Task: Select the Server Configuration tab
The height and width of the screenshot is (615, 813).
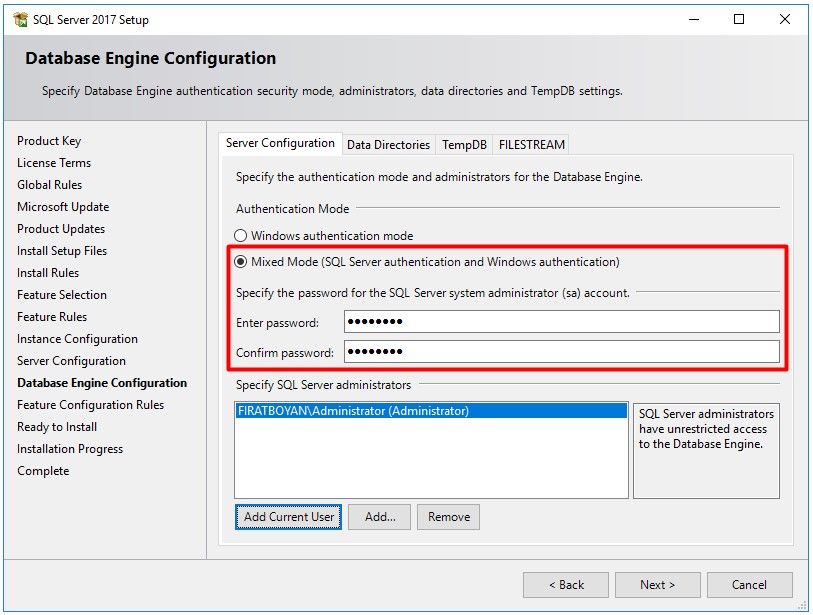Action: point(280,143)
